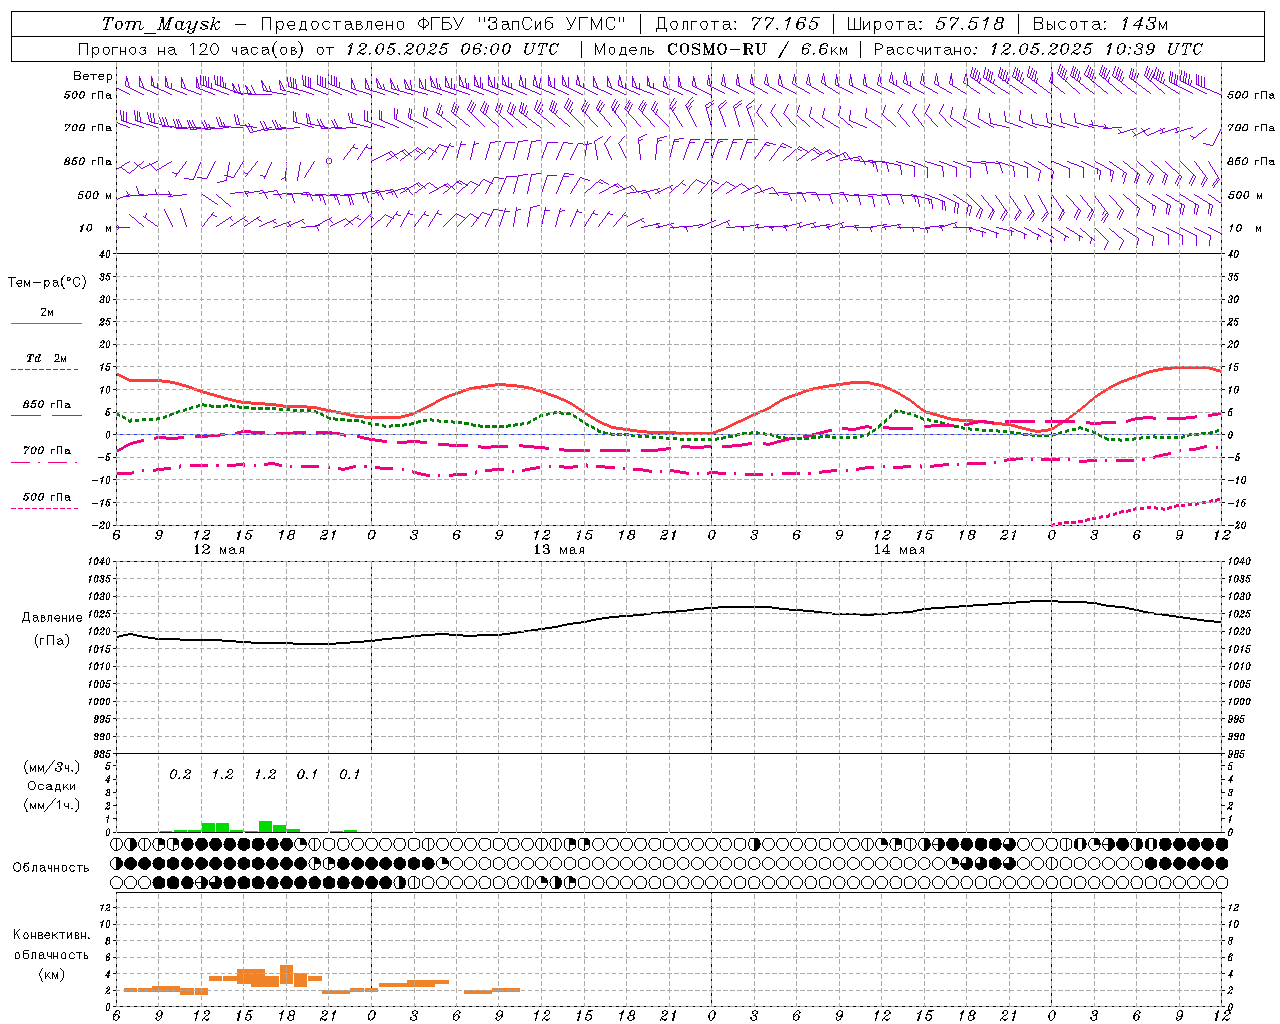Select the text Предоставлено ФГБУ "ЗапСиб УГМС"
Image resolution: width=1280 pixels, height=1024 pixels.
443,24
